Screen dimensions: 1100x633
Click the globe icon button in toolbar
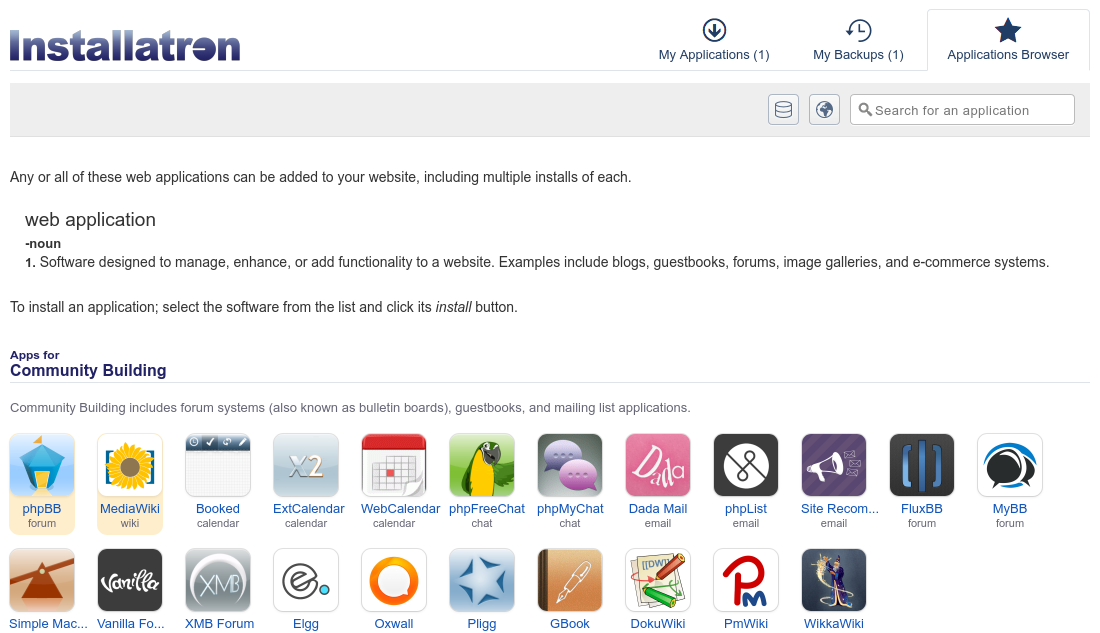coord(824,109)
